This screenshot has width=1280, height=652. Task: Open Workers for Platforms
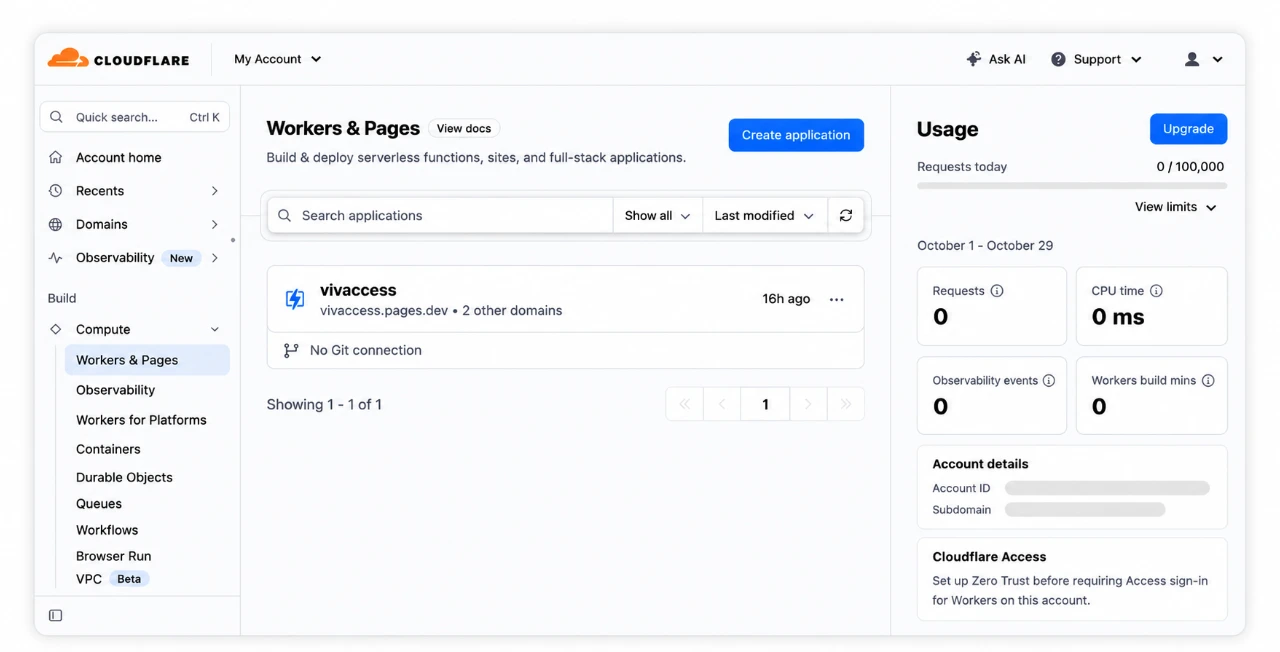[141, 420]
